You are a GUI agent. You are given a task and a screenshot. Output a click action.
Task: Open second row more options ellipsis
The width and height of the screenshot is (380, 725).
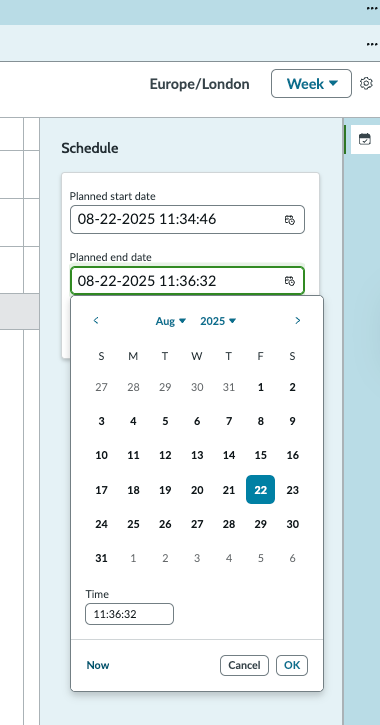click(x=372, y=44)
